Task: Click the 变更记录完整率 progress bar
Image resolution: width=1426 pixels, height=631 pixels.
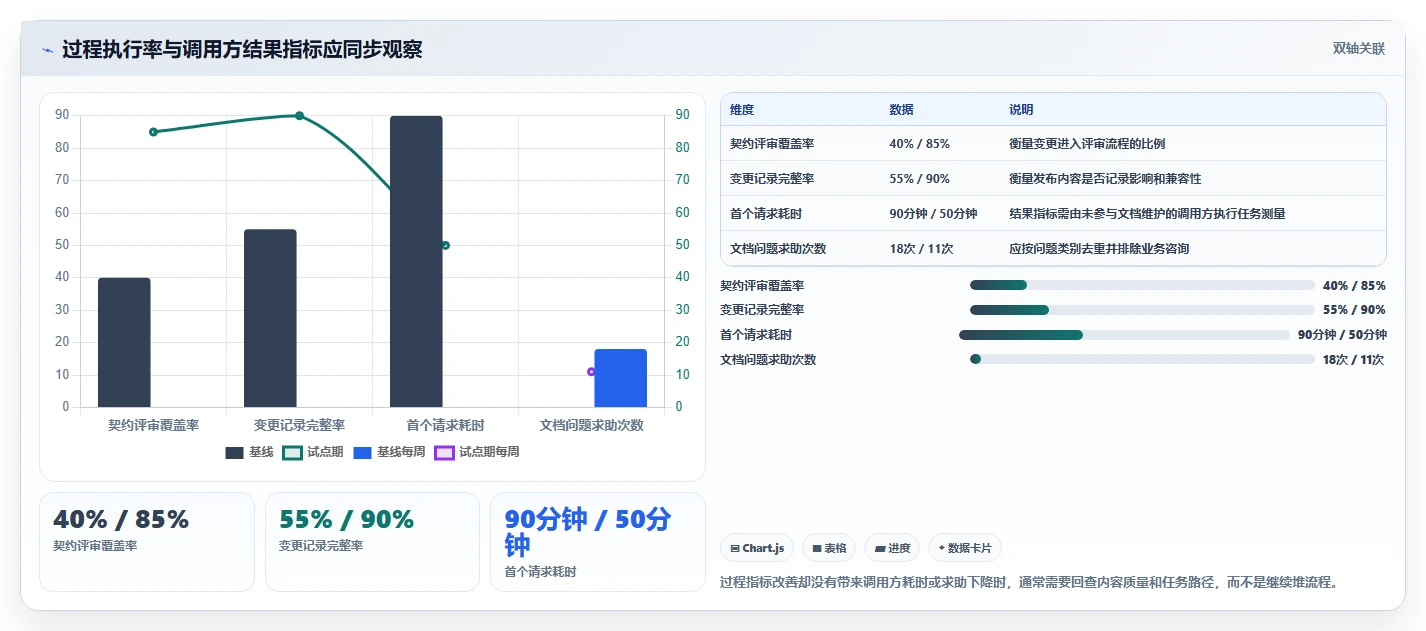Action: point(1142,310)
